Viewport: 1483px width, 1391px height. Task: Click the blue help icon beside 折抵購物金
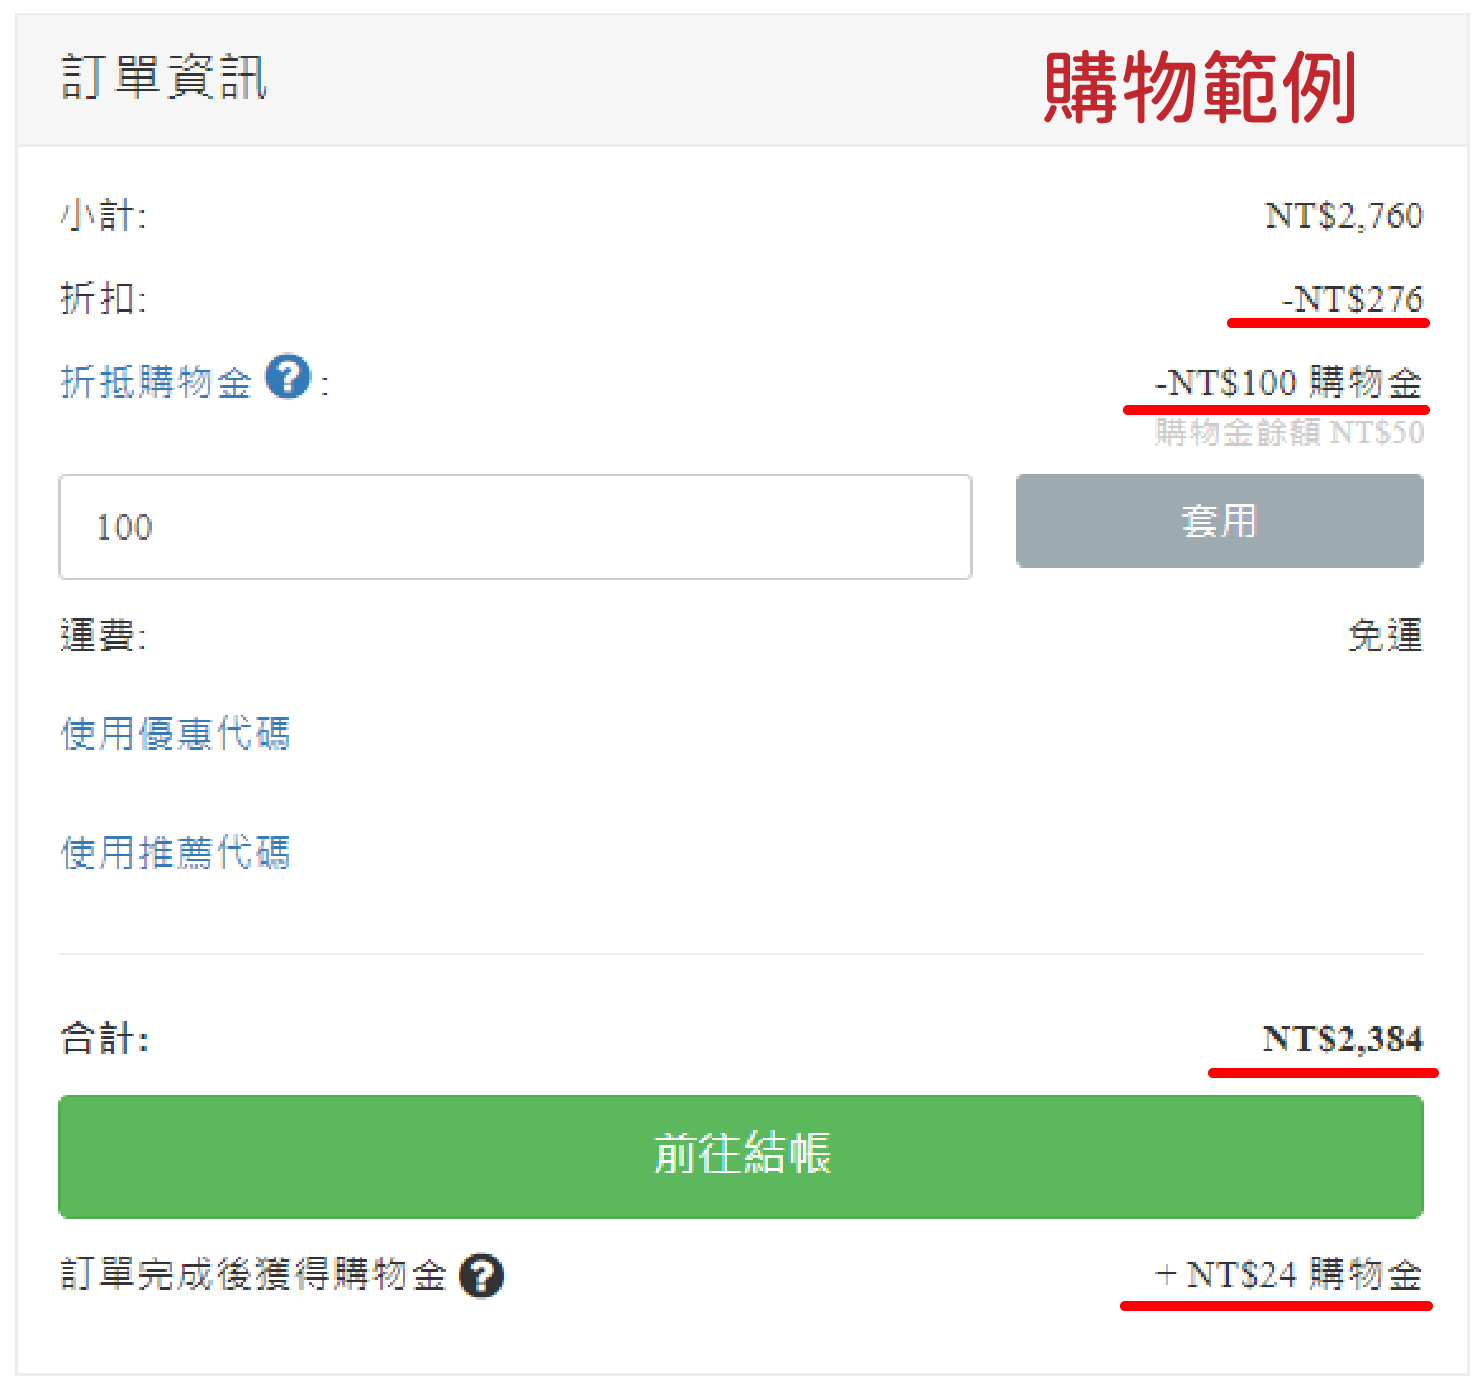(288, 377)
